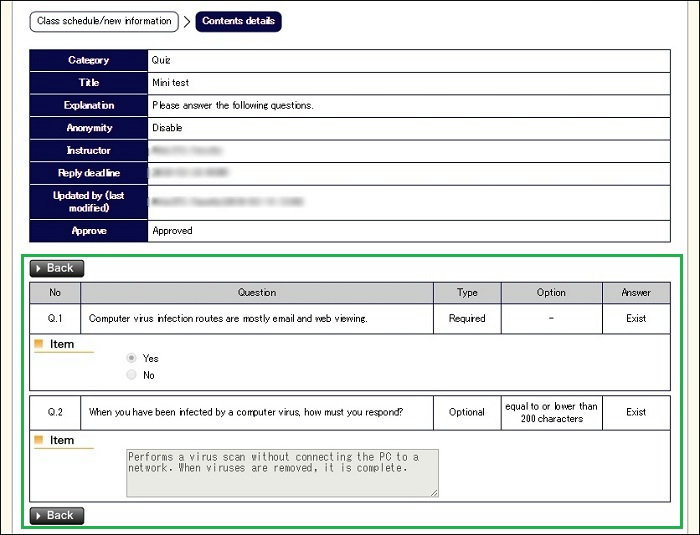Select the 'No' radio option

pyautogui.click(x=131, y=375)
